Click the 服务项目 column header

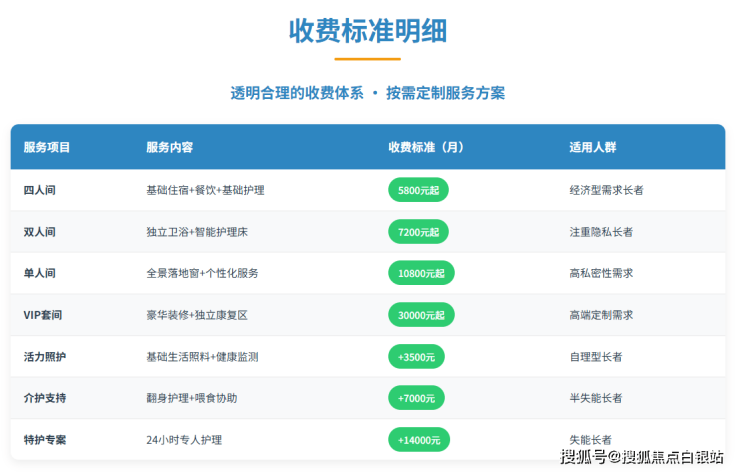(47, 147)
